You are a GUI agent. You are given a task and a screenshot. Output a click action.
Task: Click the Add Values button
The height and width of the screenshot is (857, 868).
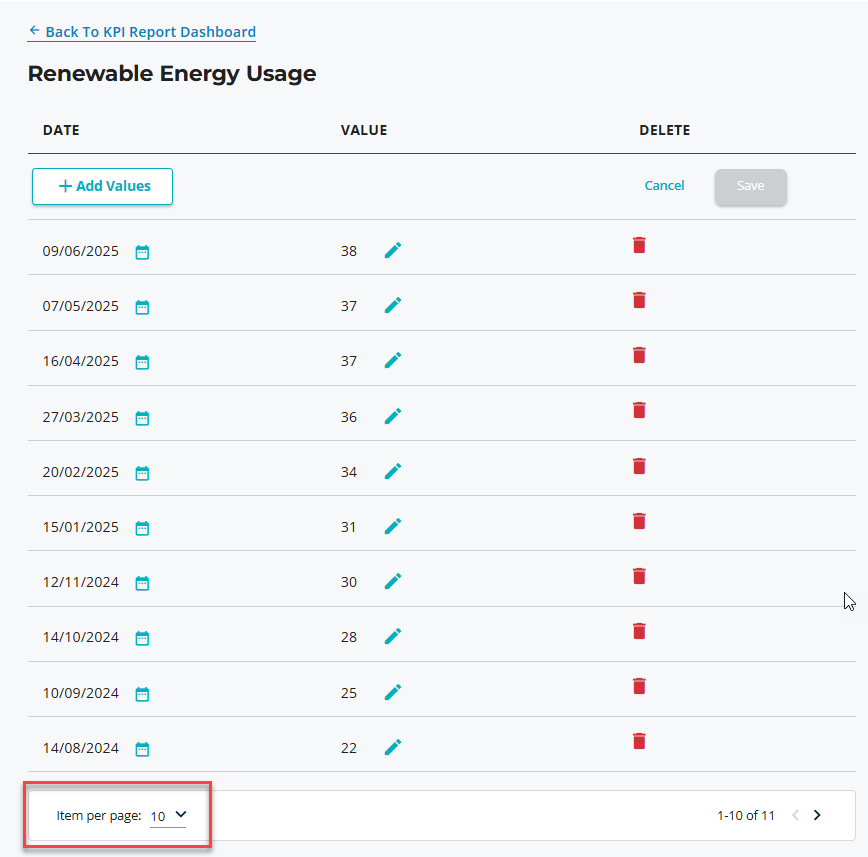[x=102, y=186]
